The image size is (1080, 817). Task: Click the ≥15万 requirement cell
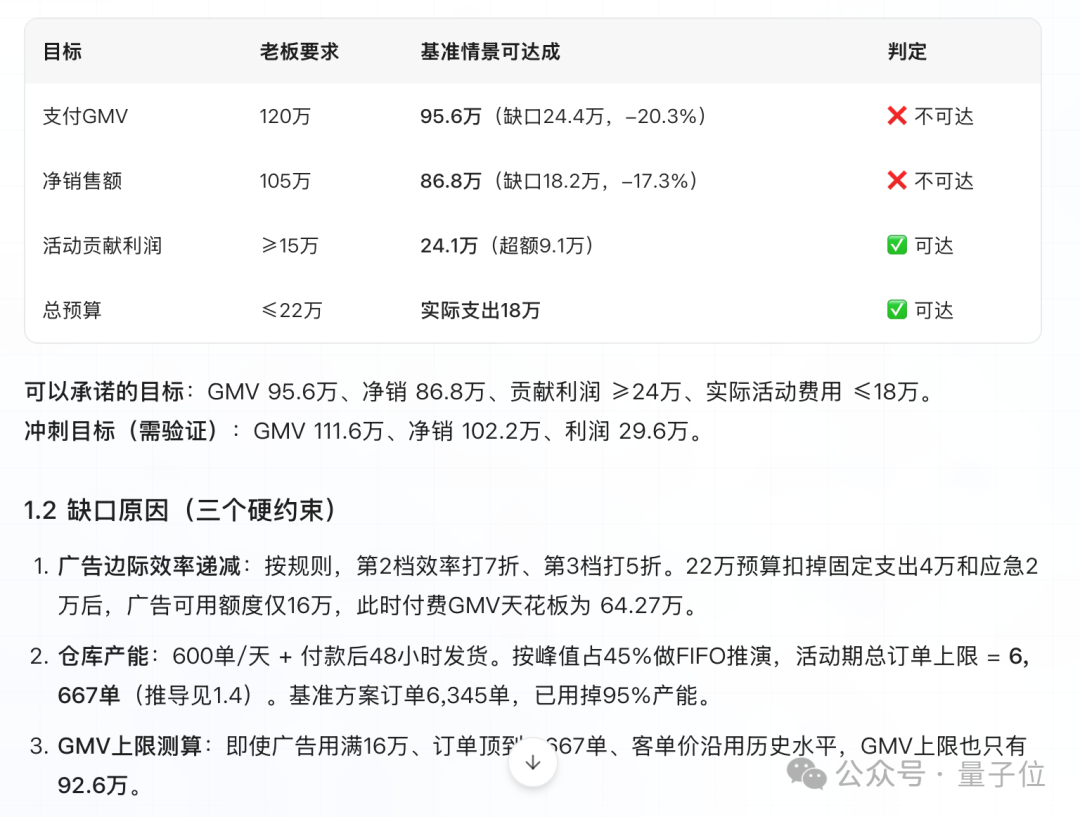(289, 246)
